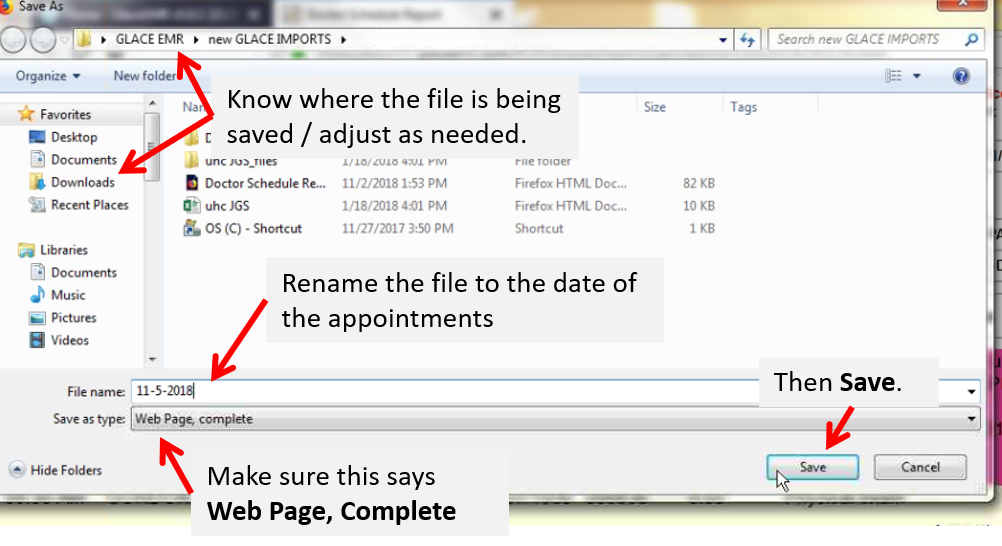Image resolution: width=1002 pixels, height=546 pixels.
Task: Open the Organize dropdown menu
Action: tap(48, 76)
